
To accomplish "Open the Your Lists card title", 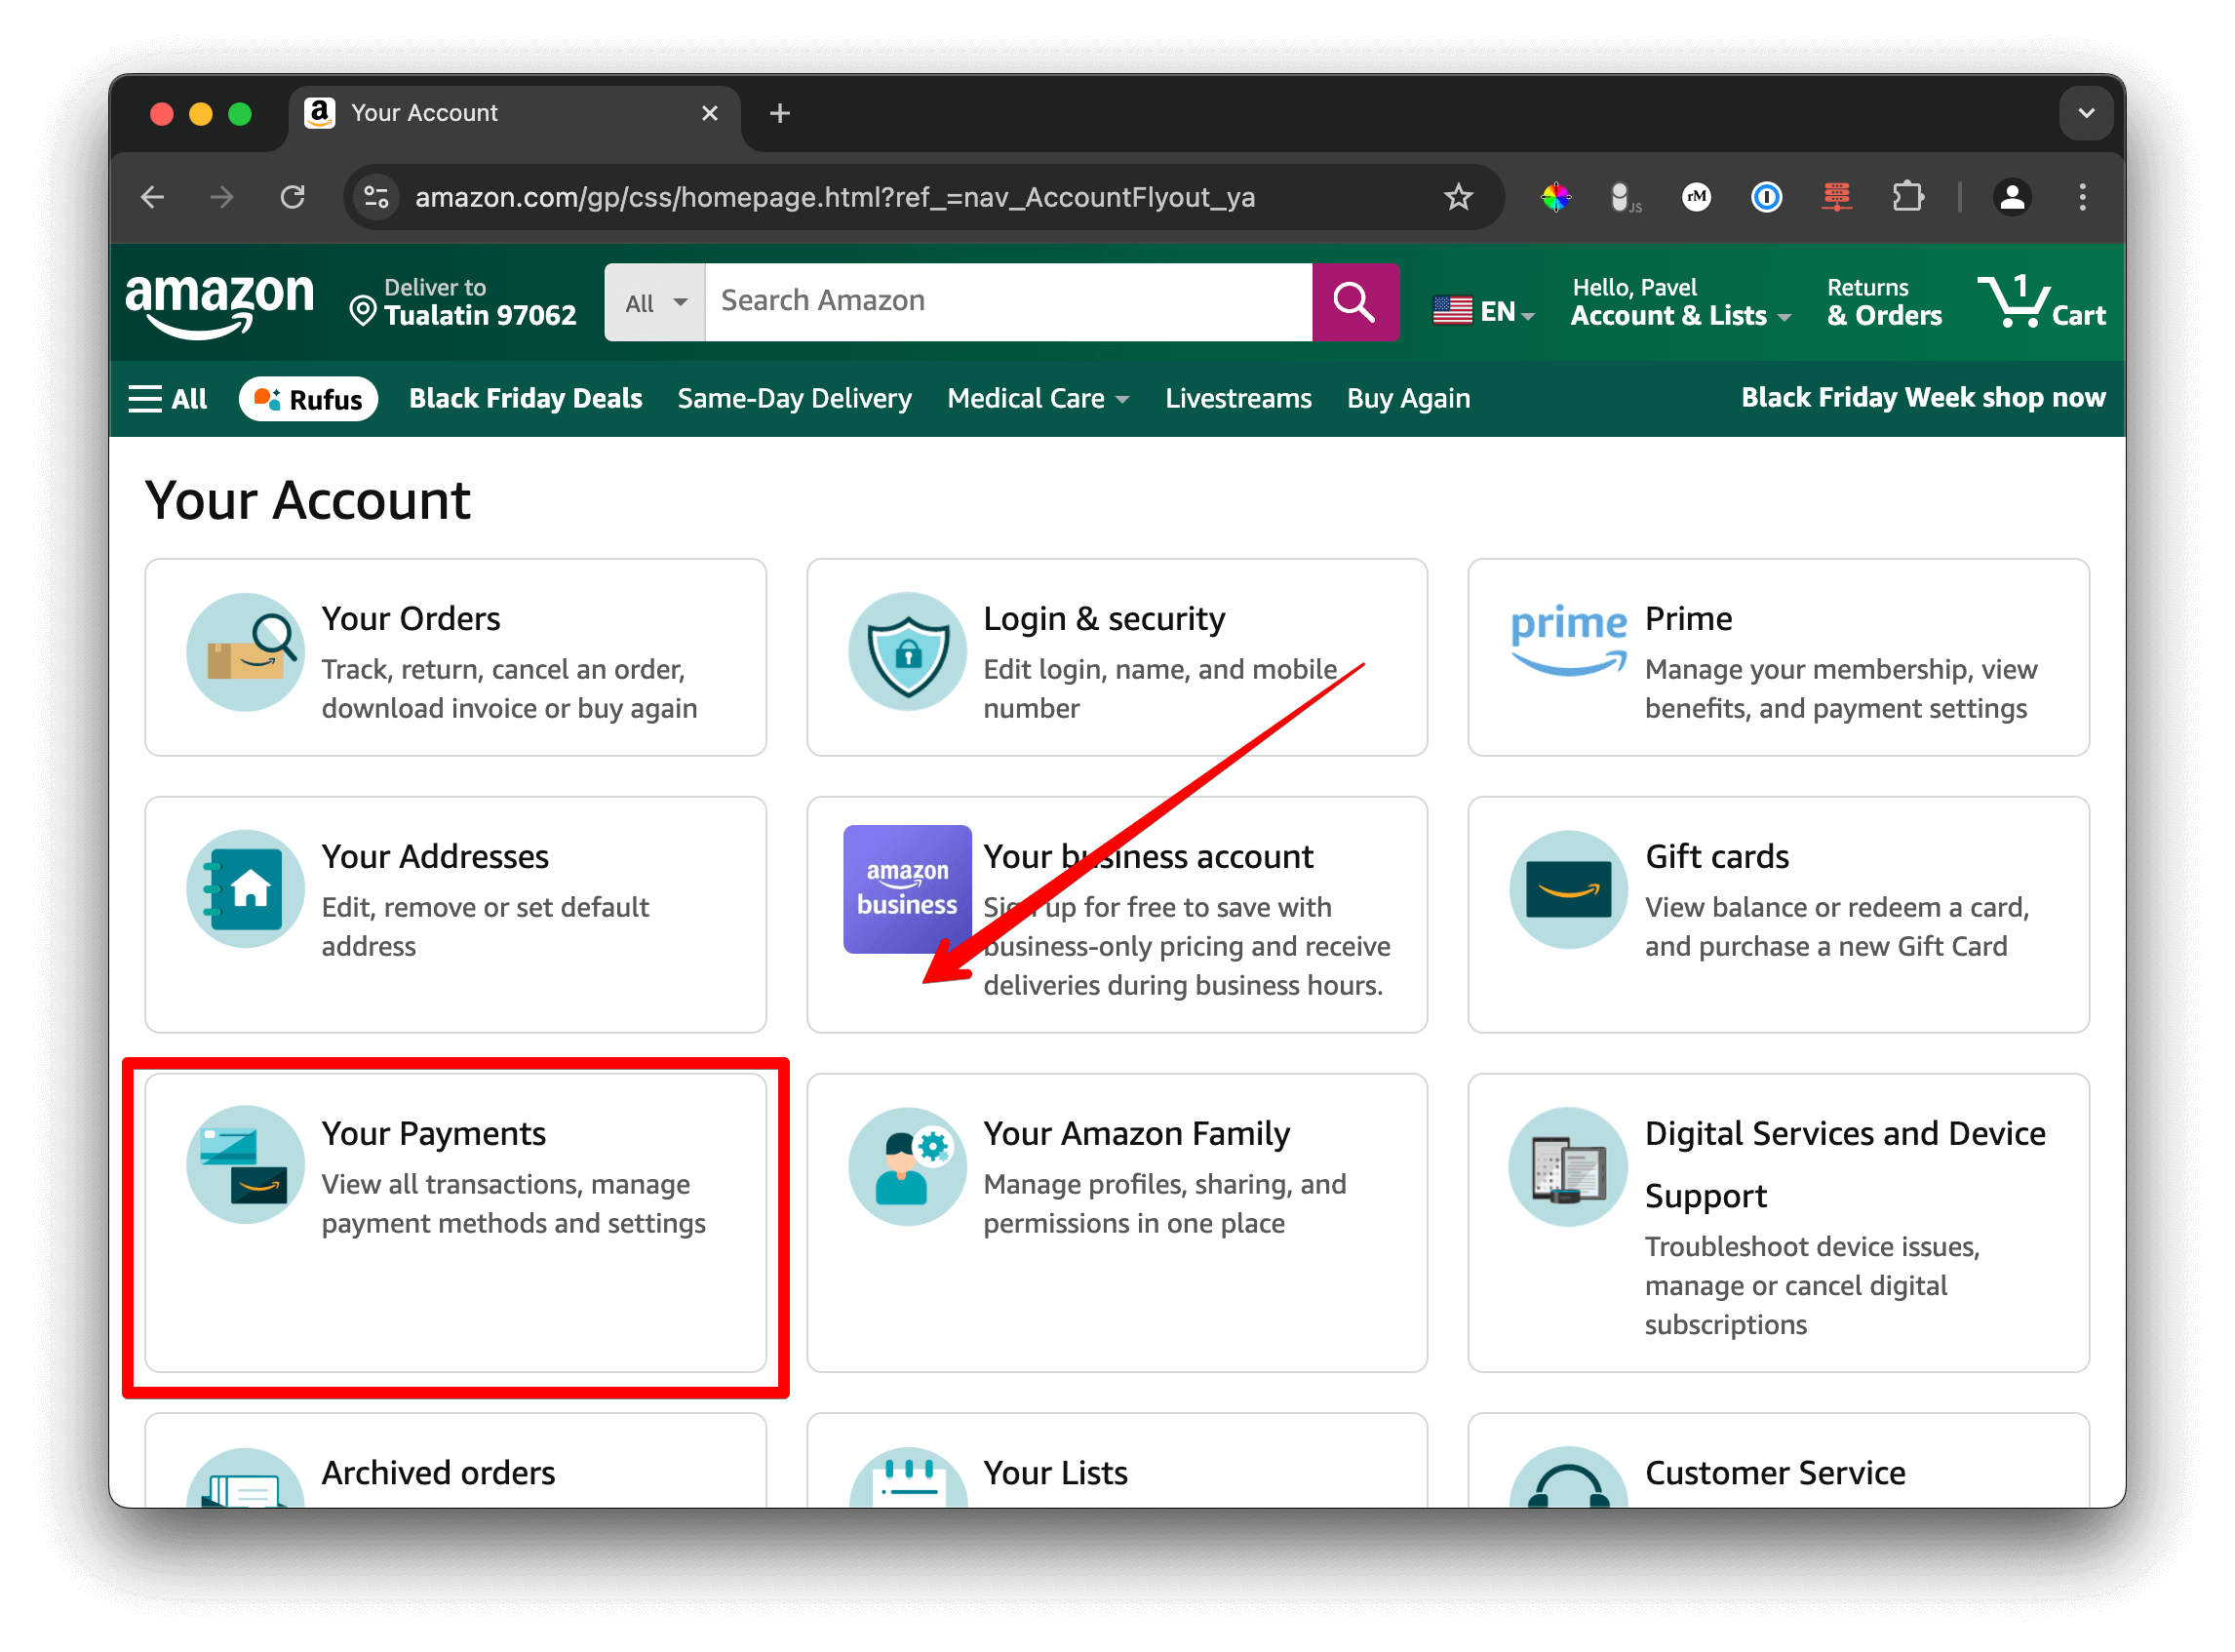I will (1055, 1473).
